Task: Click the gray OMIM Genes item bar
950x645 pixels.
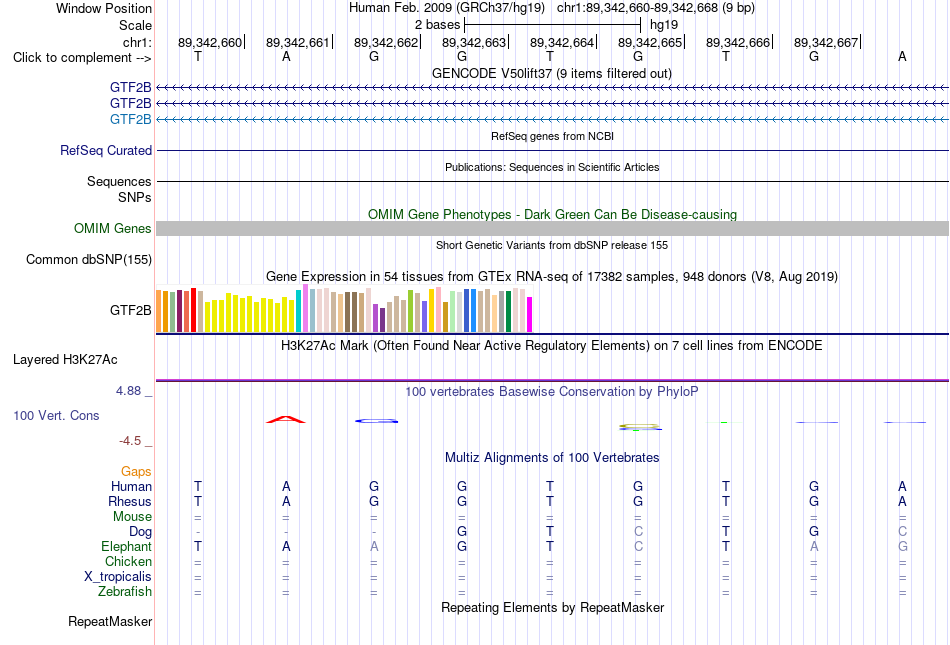Action: coord(552,228)
